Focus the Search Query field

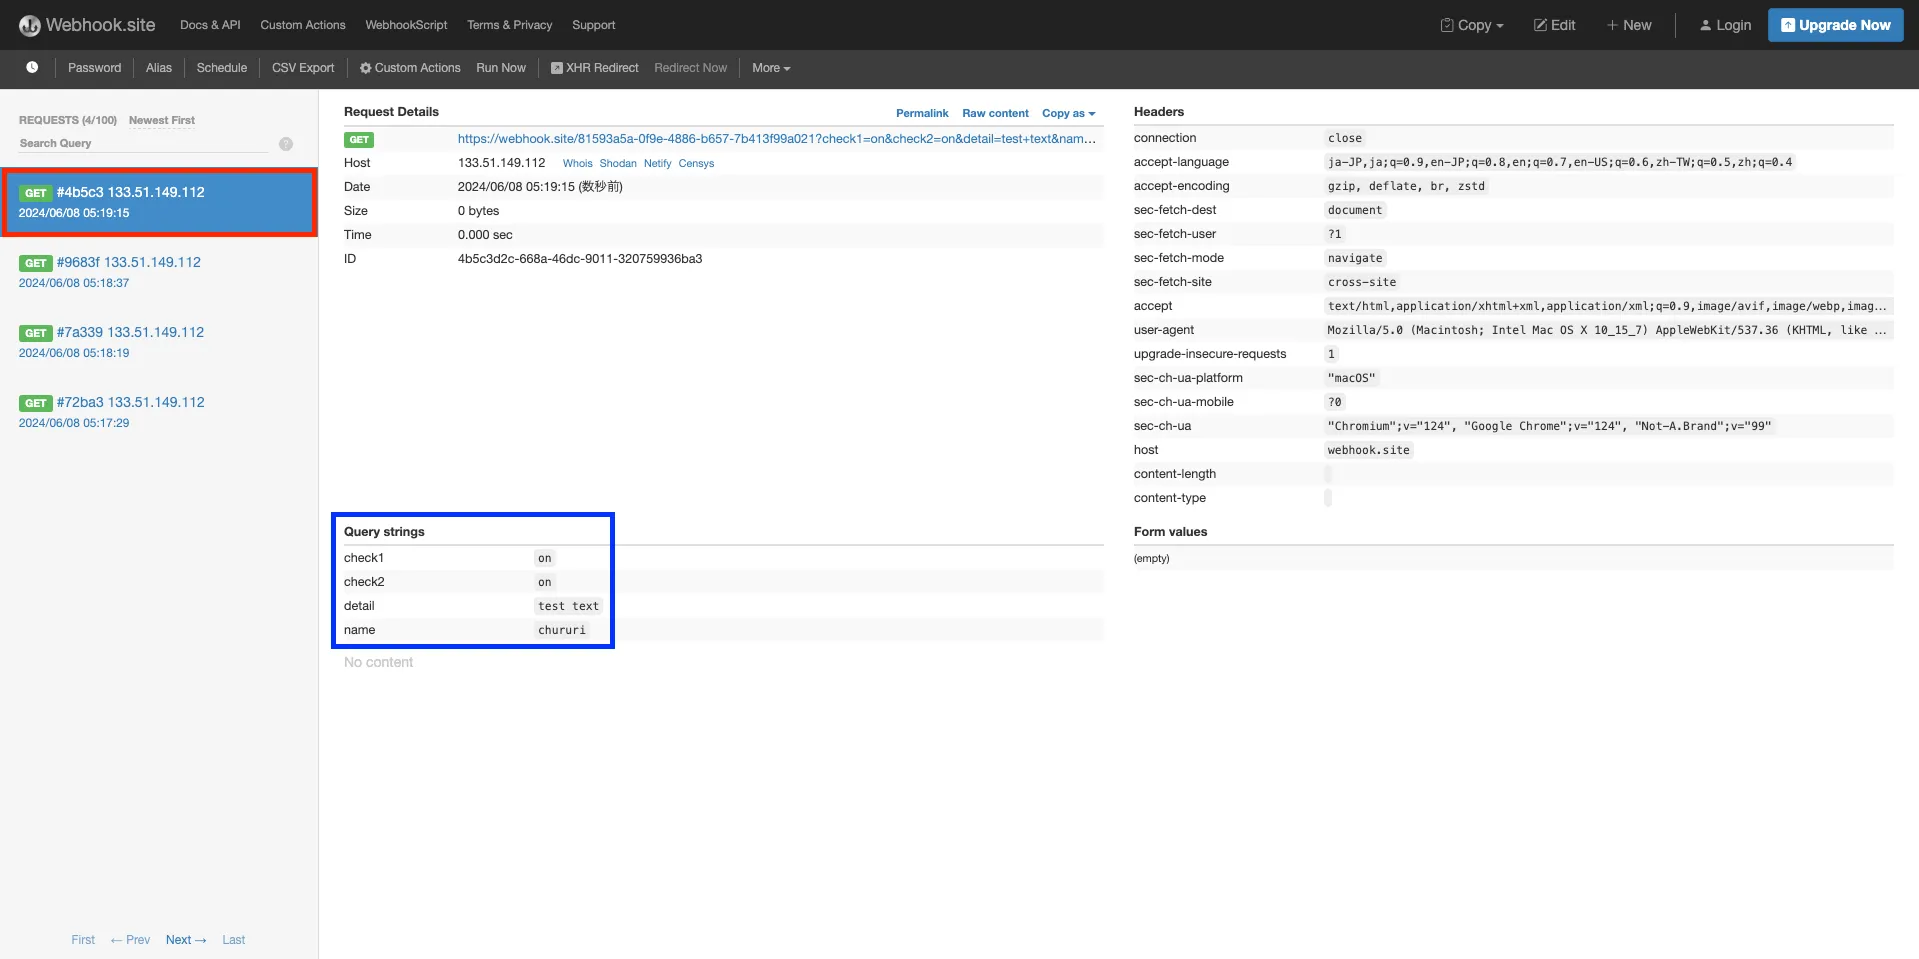point(143,144)
